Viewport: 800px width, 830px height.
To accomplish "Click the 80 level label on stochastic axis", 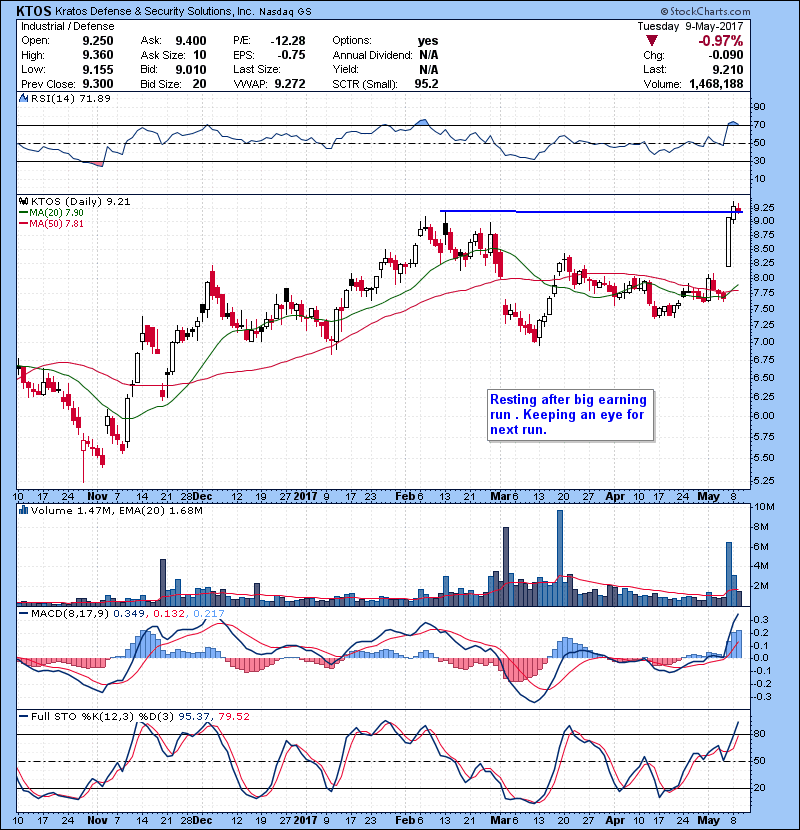I will [759, 734].
